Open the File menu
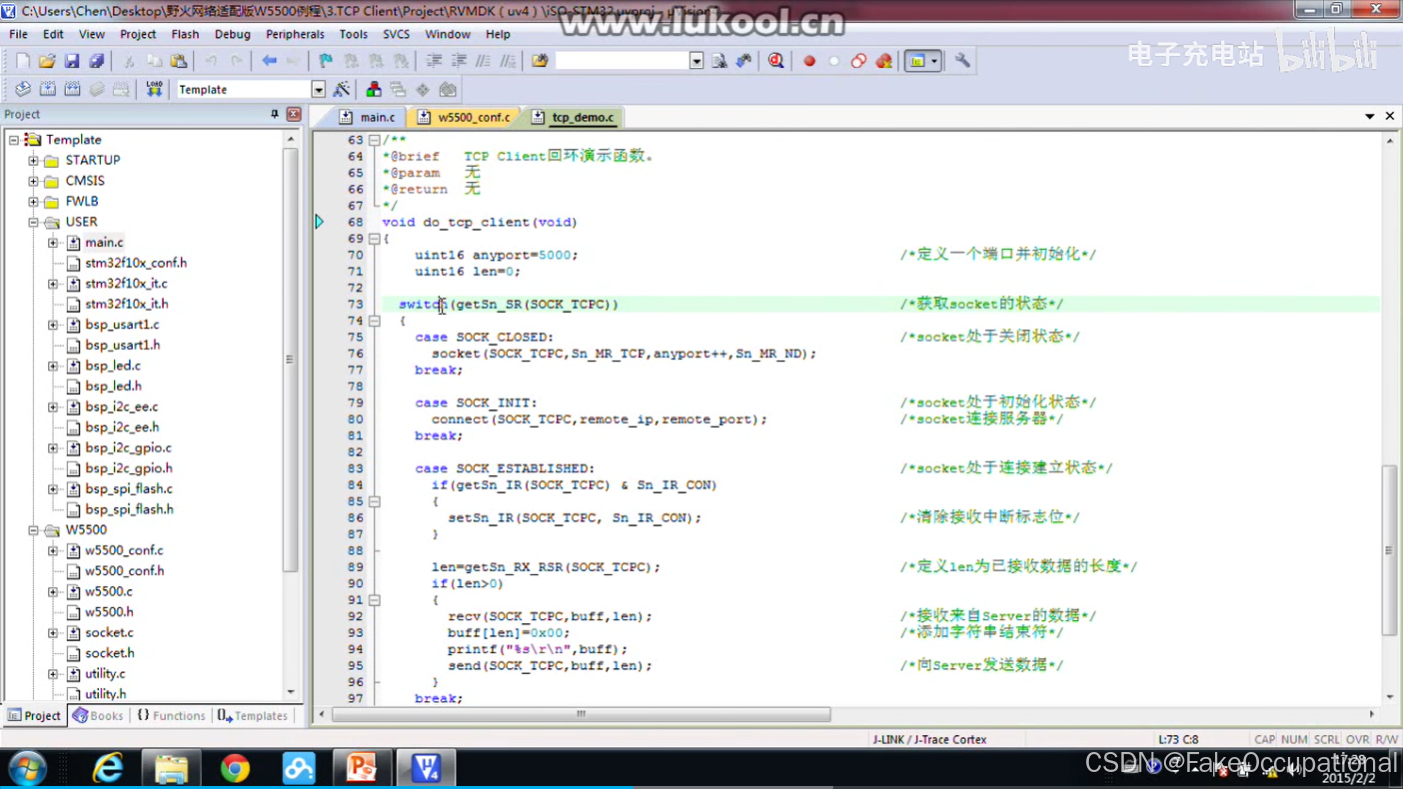This screenshot has width=1403, height=789. click(x=18, y=34)
